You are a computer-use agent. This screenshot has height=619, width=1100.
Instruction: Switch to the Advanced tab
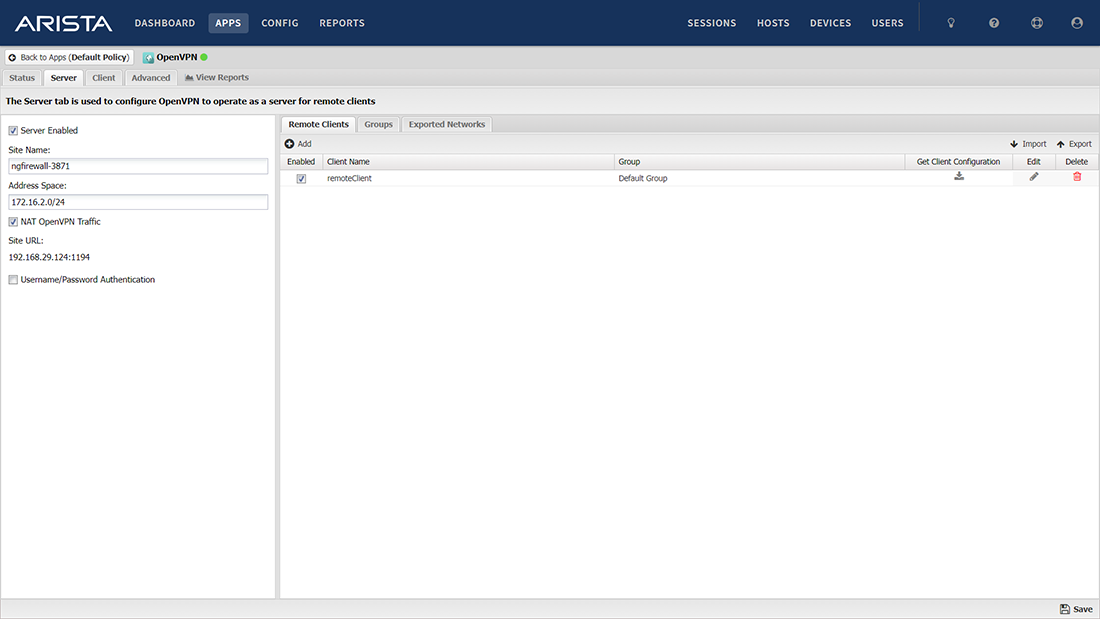click(151, 78)
